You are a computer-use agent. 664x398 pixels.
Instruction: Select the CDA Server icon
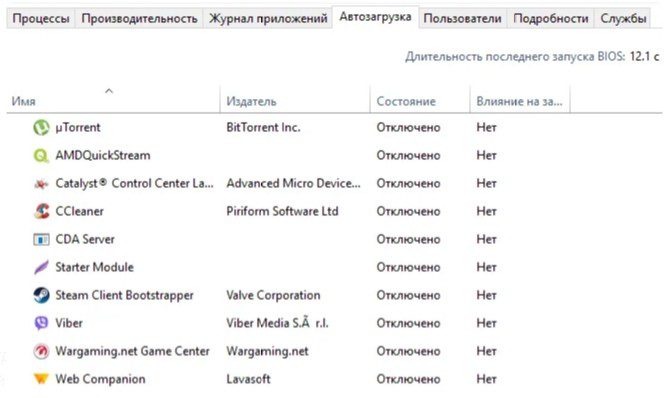pyautogui.click(x=41, y=239)
